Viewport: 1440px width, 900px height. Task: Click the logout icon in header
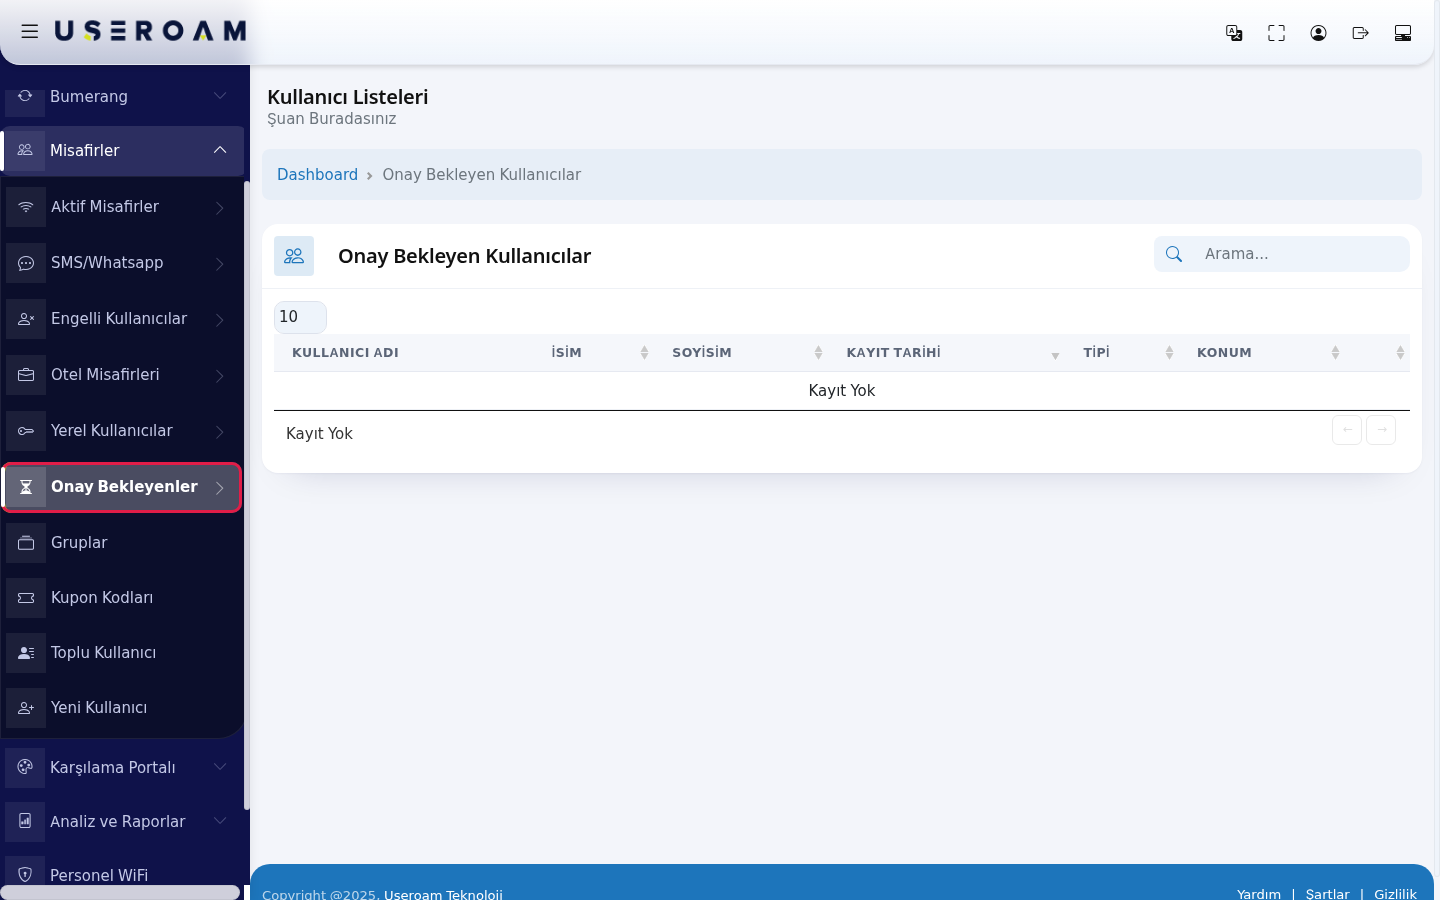click(1361, 33)
